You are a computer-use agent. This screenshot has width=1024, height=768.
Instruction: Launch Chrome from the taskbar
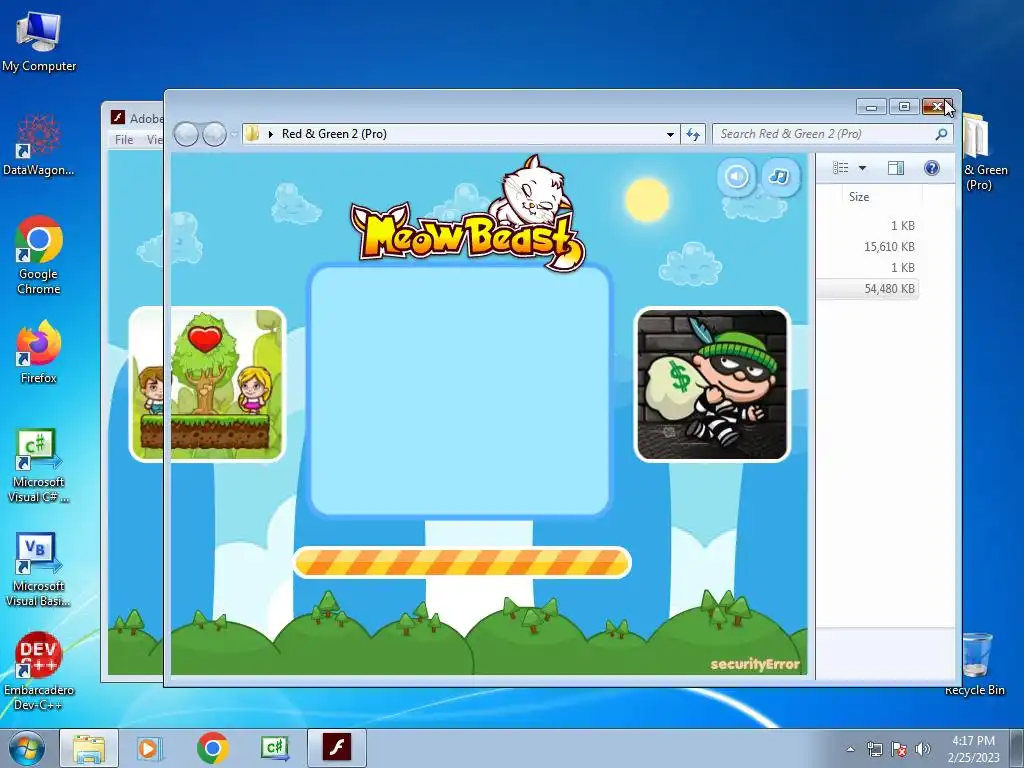coord(212,748)
